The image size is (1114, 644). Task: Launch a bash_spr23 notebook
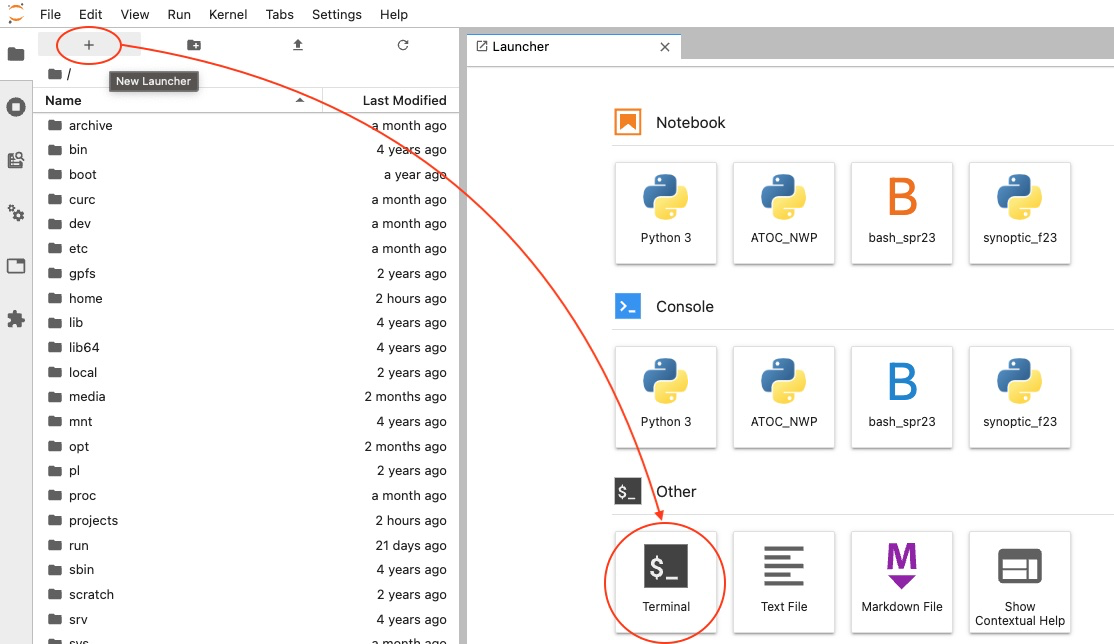point(902,213)
